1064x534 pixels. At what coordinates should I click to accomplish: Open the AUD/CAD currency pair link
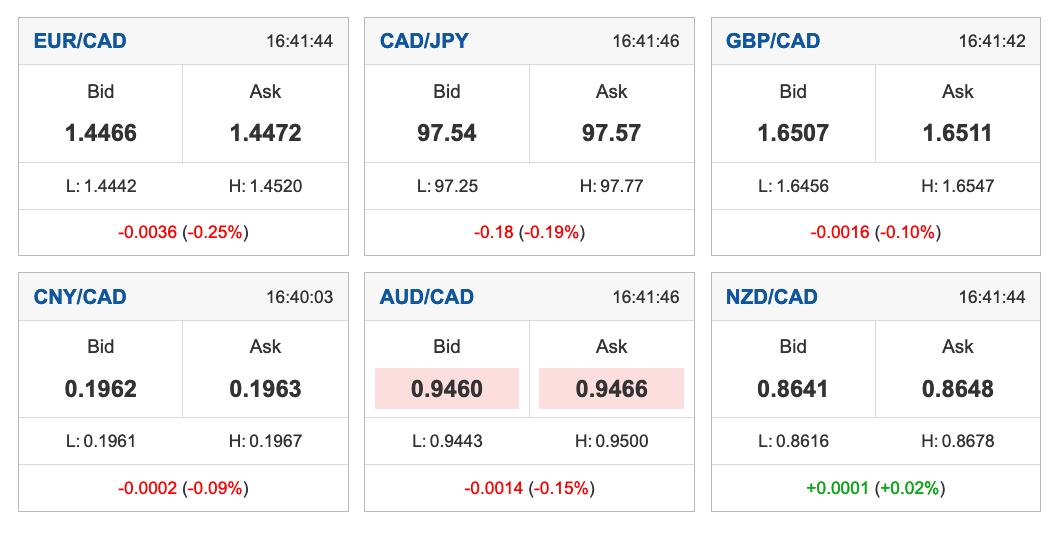tap(427, 297)
